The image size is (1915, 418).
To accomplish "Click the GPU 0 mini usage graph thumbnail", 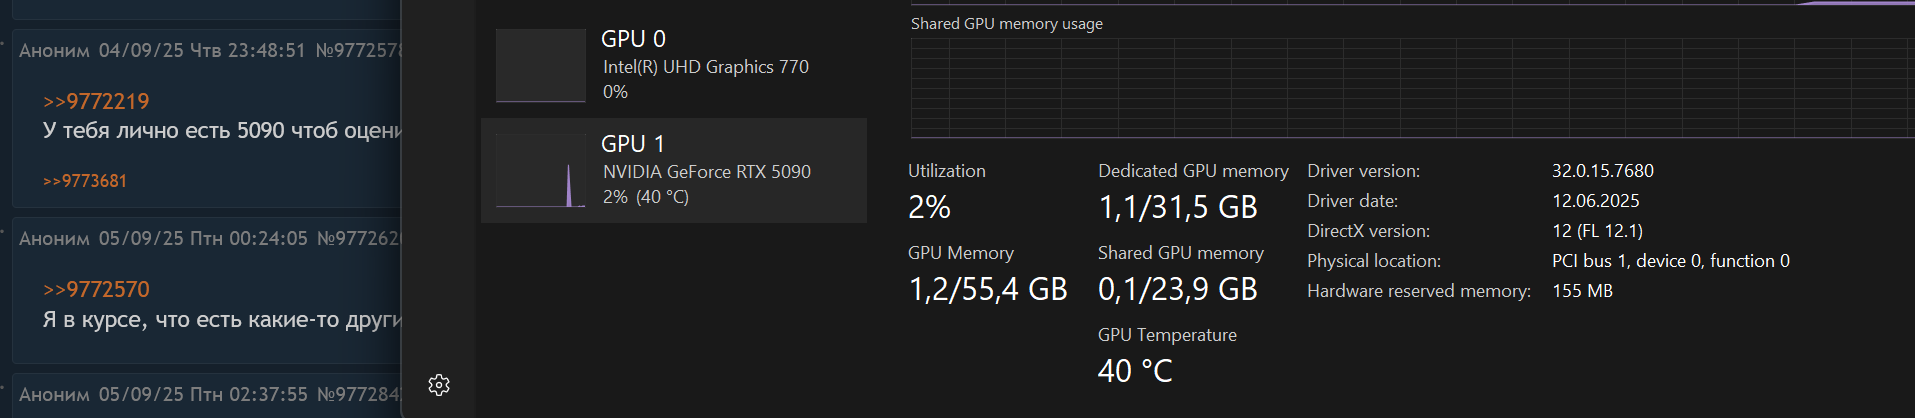I will click(541, 66).
